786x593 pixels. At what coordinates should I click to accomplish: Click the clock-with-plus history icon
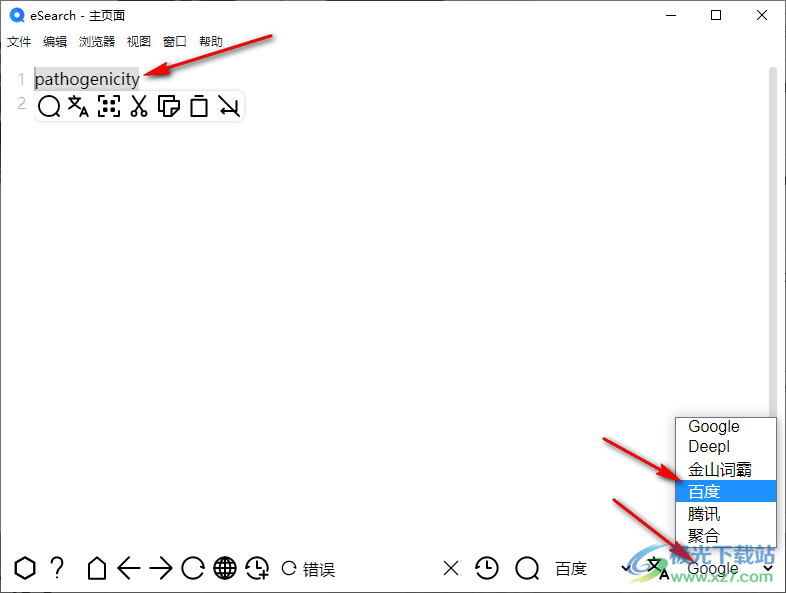tap(257, 568)
